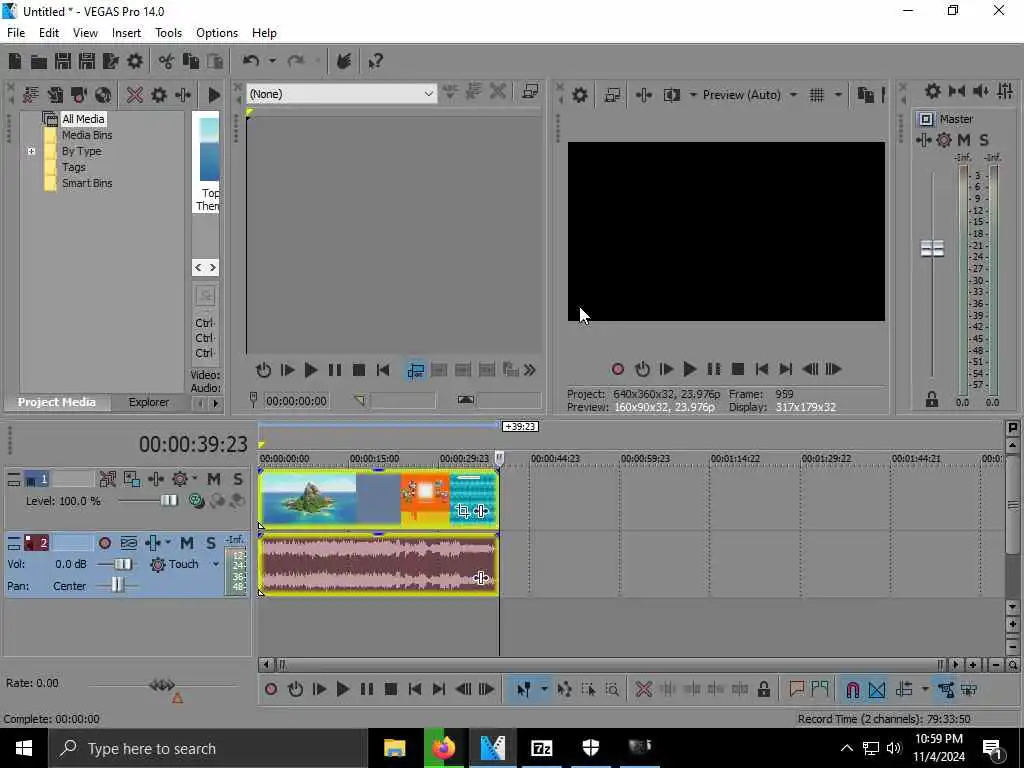Adjust video track Level slider
1024x768 pixels.
pyautogui.click(x=168, y=500)
